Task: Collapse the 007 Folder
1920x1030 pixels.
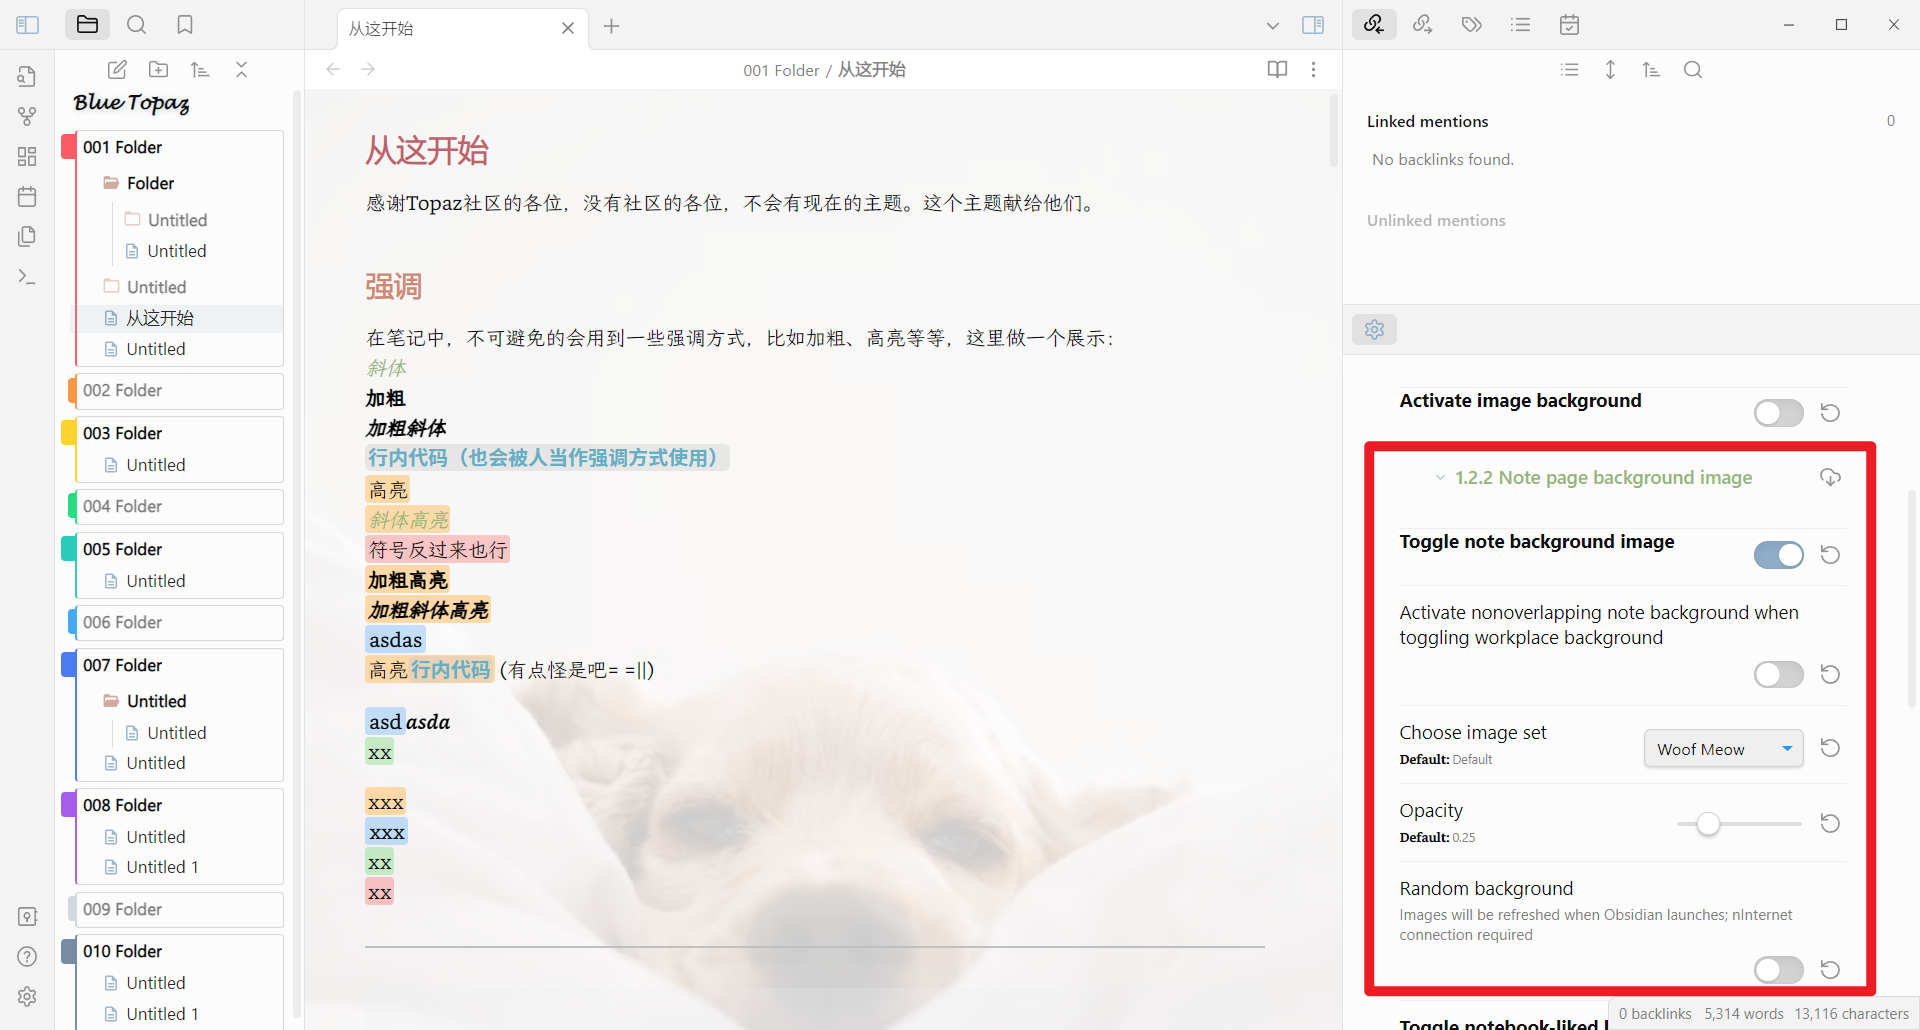Action: [180, 665]
